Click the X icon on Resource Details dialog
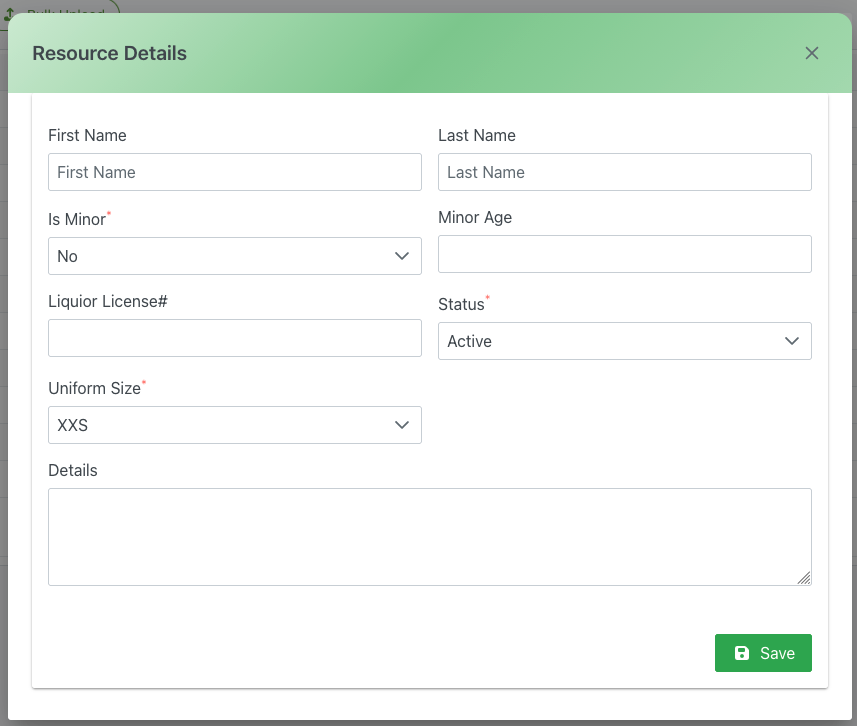 pos(811,53)
